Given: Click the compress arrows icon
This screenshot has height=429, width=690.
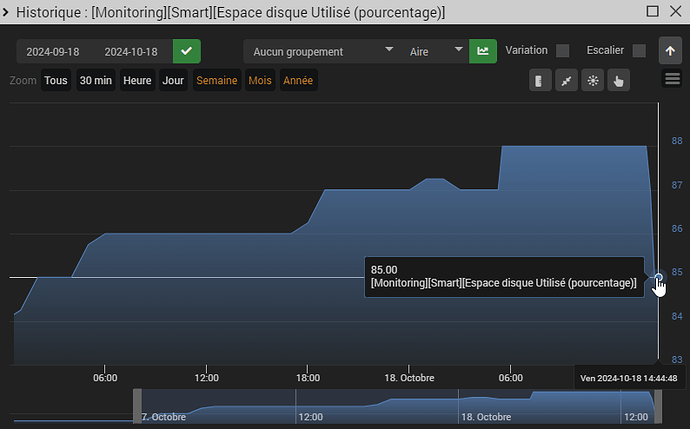Looking at the screenshot, I should point(567,81).
